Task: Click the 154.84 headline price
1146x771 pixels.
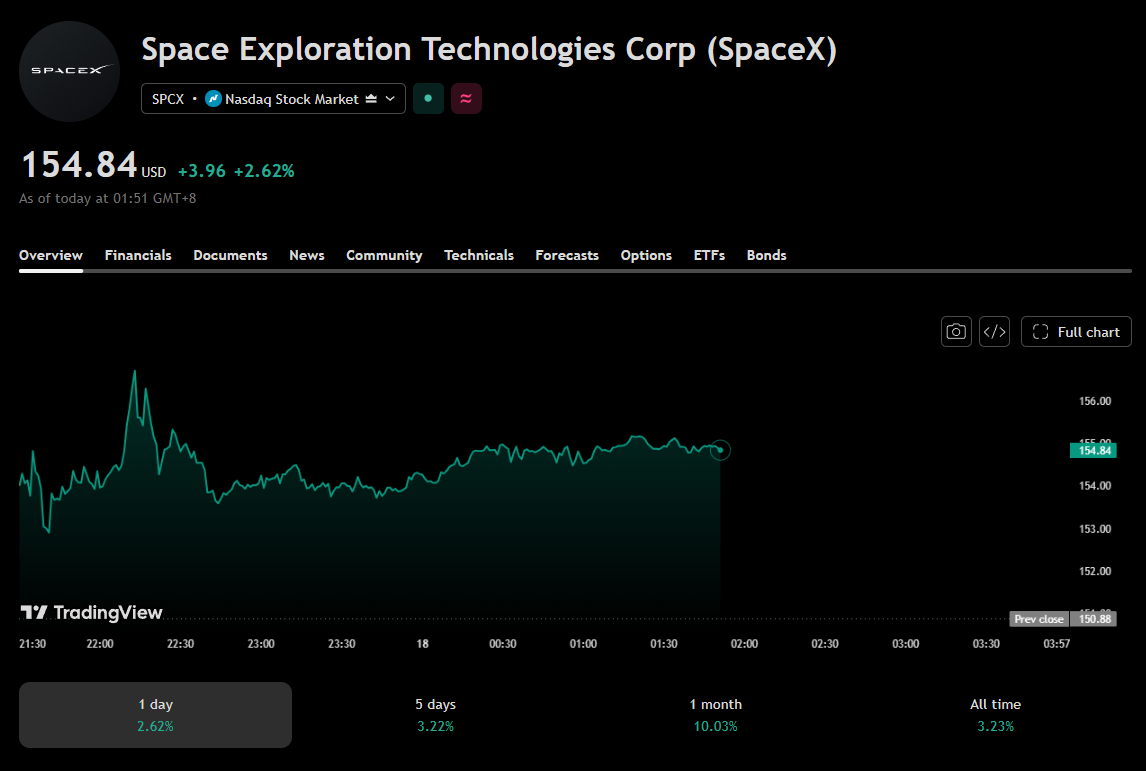Action: [x=80, y=164]
